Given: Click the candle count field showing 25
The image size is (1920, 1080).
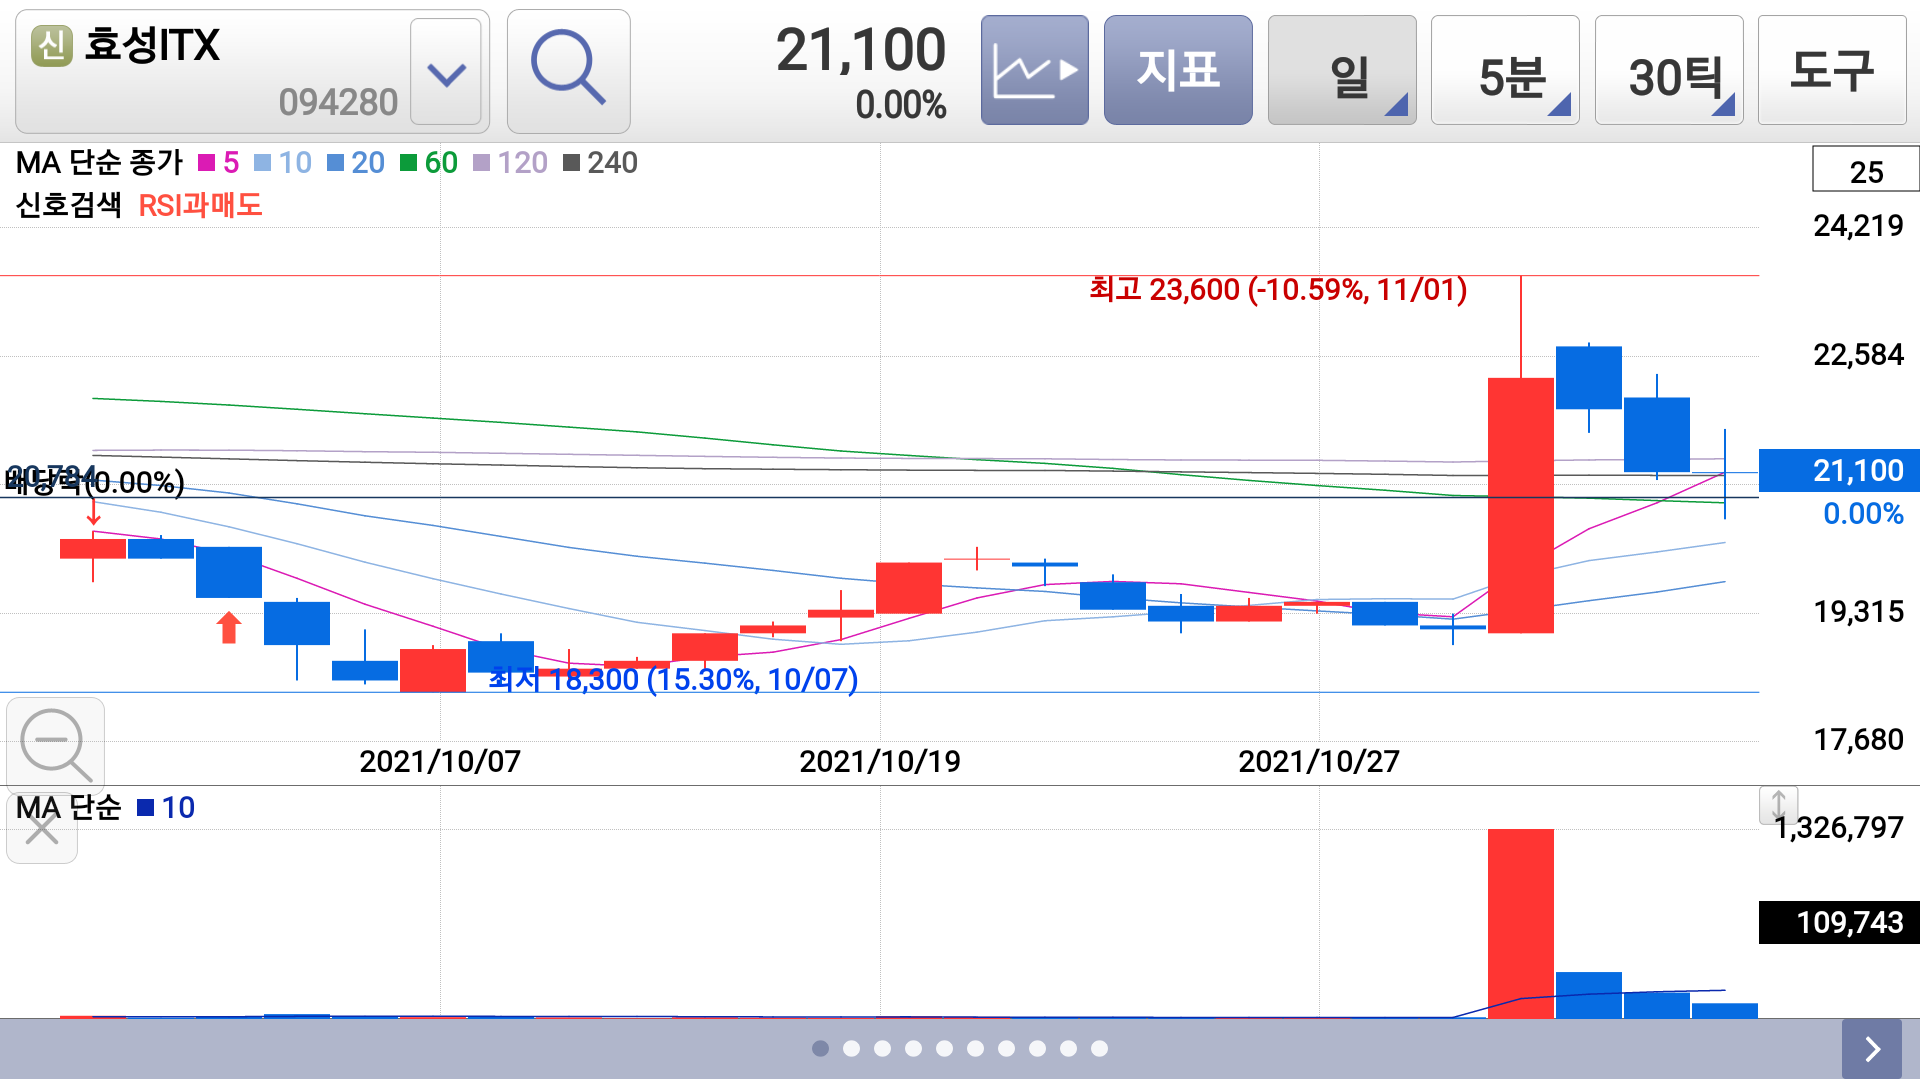Looking at the screenshot, I should 1865,171.
